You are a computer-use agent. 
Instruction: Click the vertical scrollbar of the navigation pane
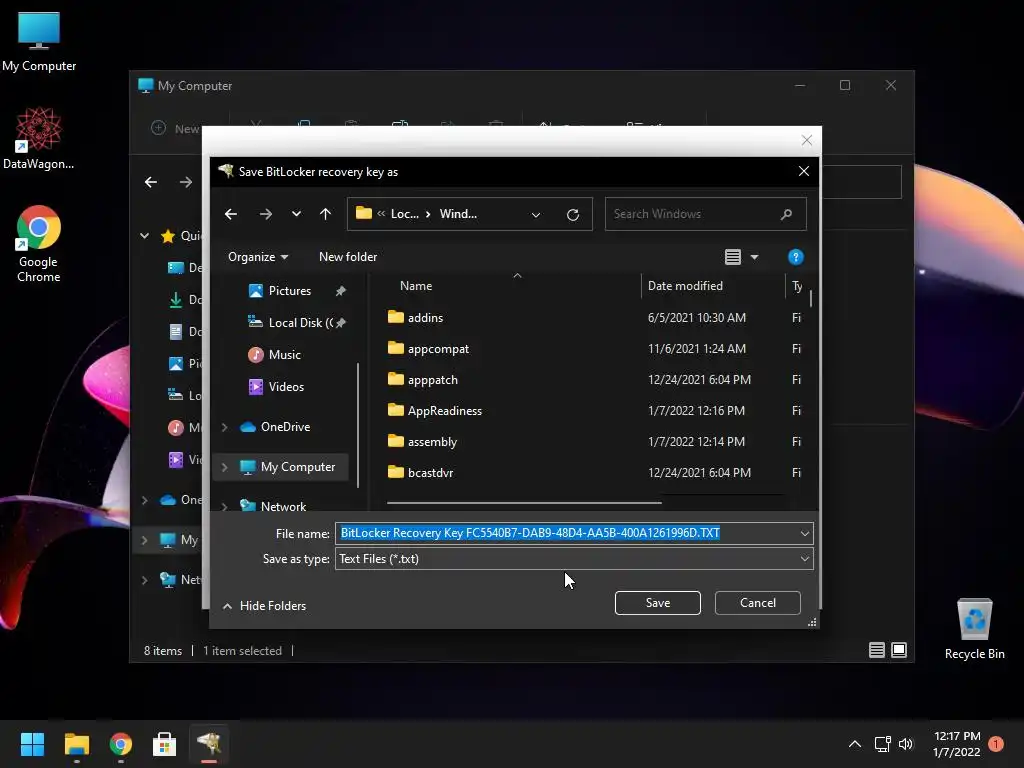pos(358,424)
